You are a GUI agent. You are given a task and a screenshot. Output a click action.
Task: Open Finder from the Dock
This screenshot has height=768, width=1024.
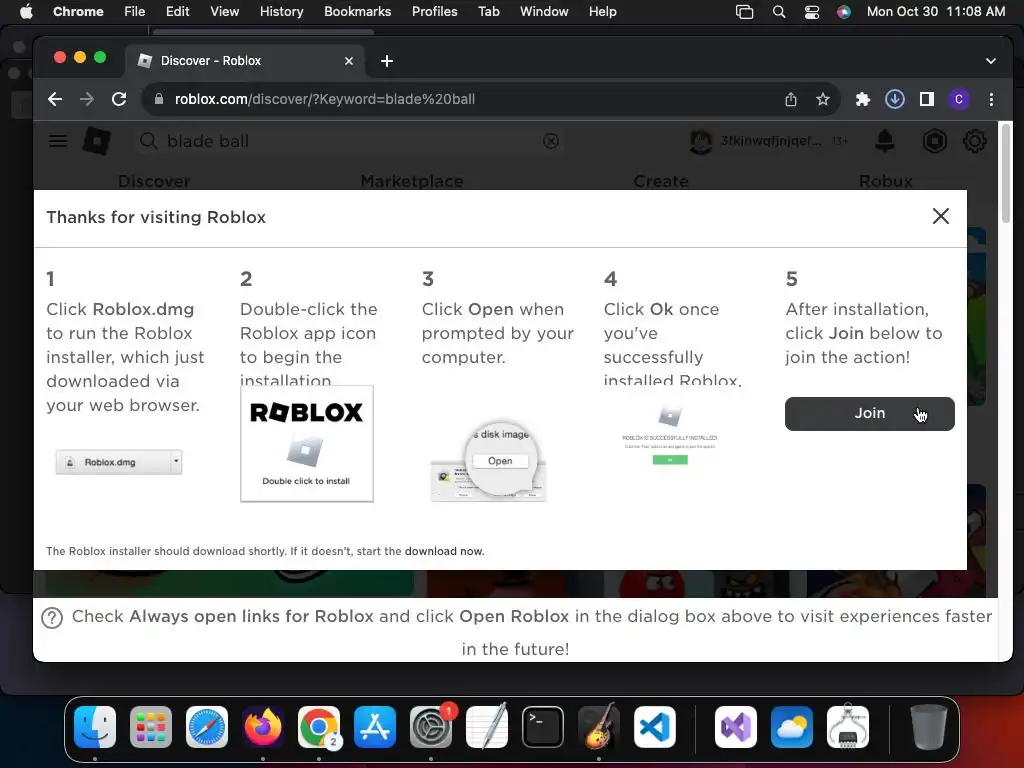95,727
